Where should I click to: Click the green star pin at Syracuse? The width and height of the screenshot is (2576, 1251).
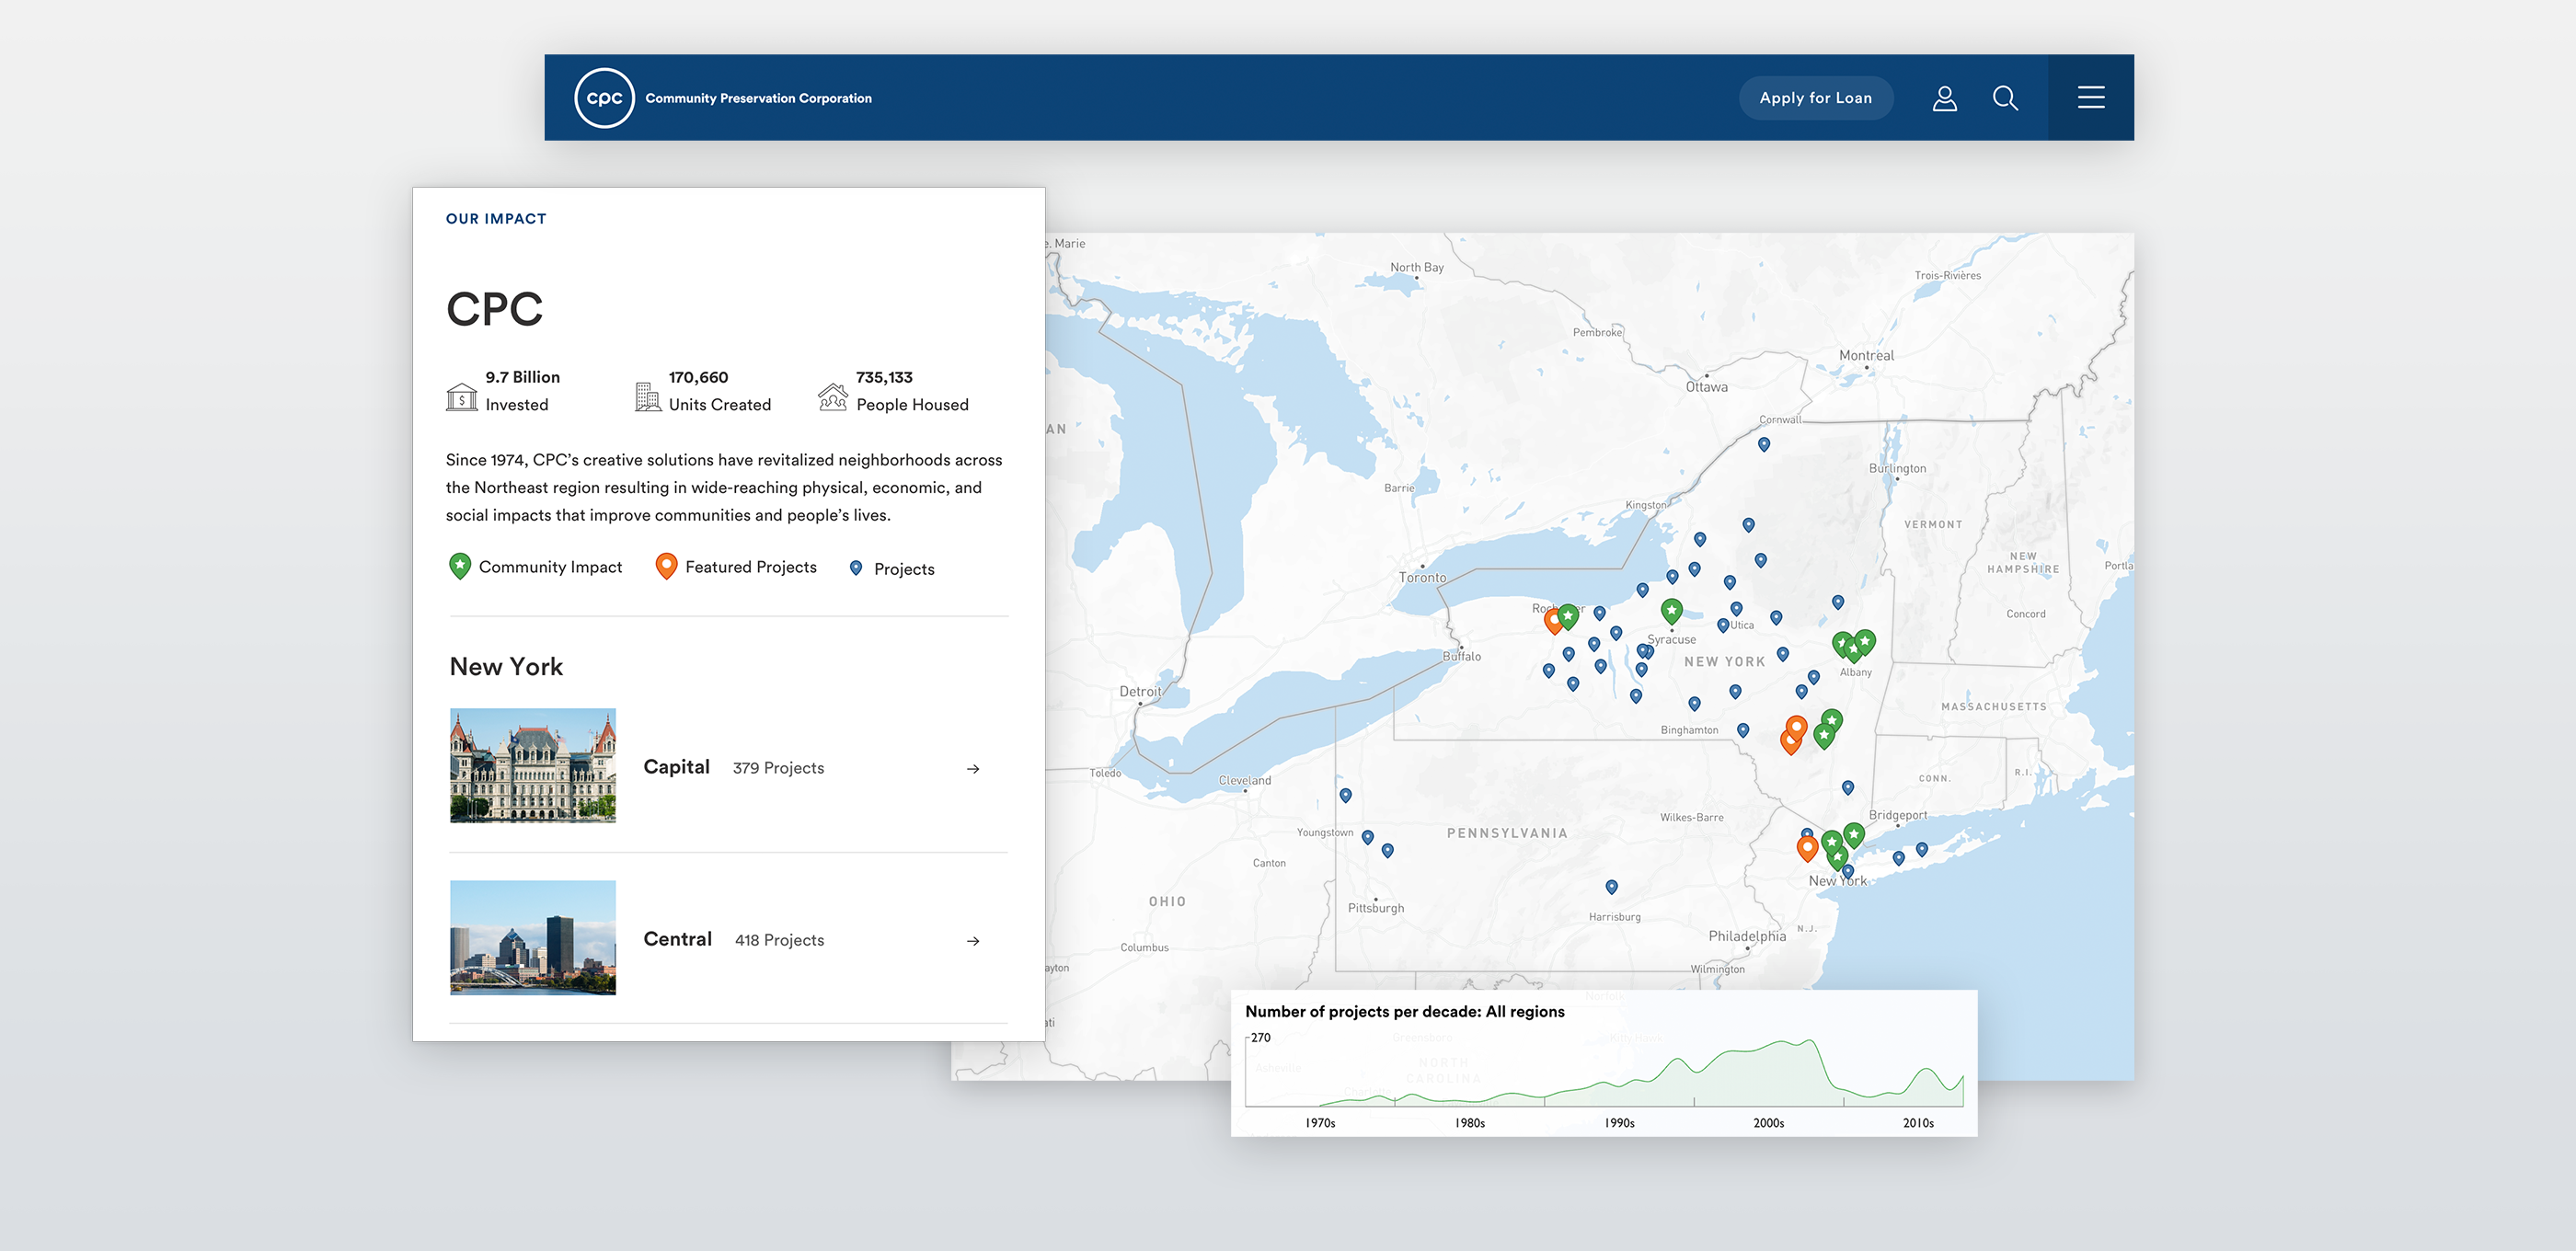(x=1672, y=611)
